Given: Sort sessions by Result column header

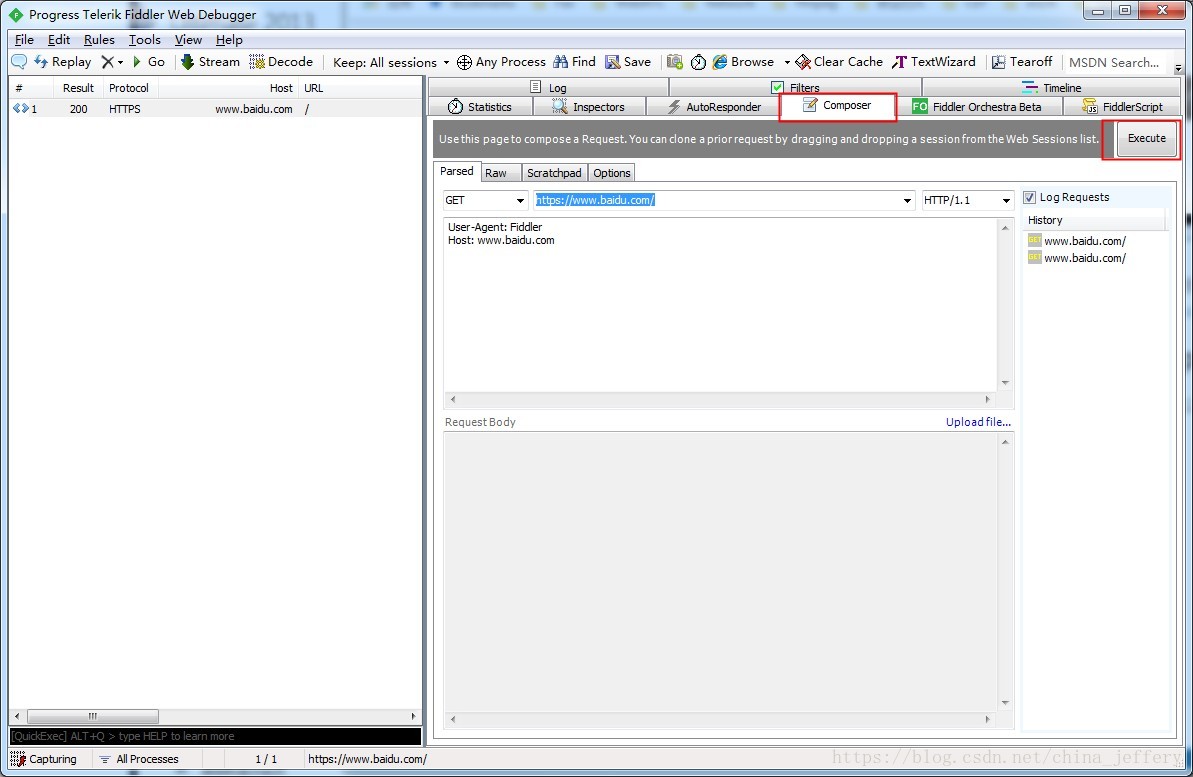Looking at the screenshot, I should (x=78, y=88).
